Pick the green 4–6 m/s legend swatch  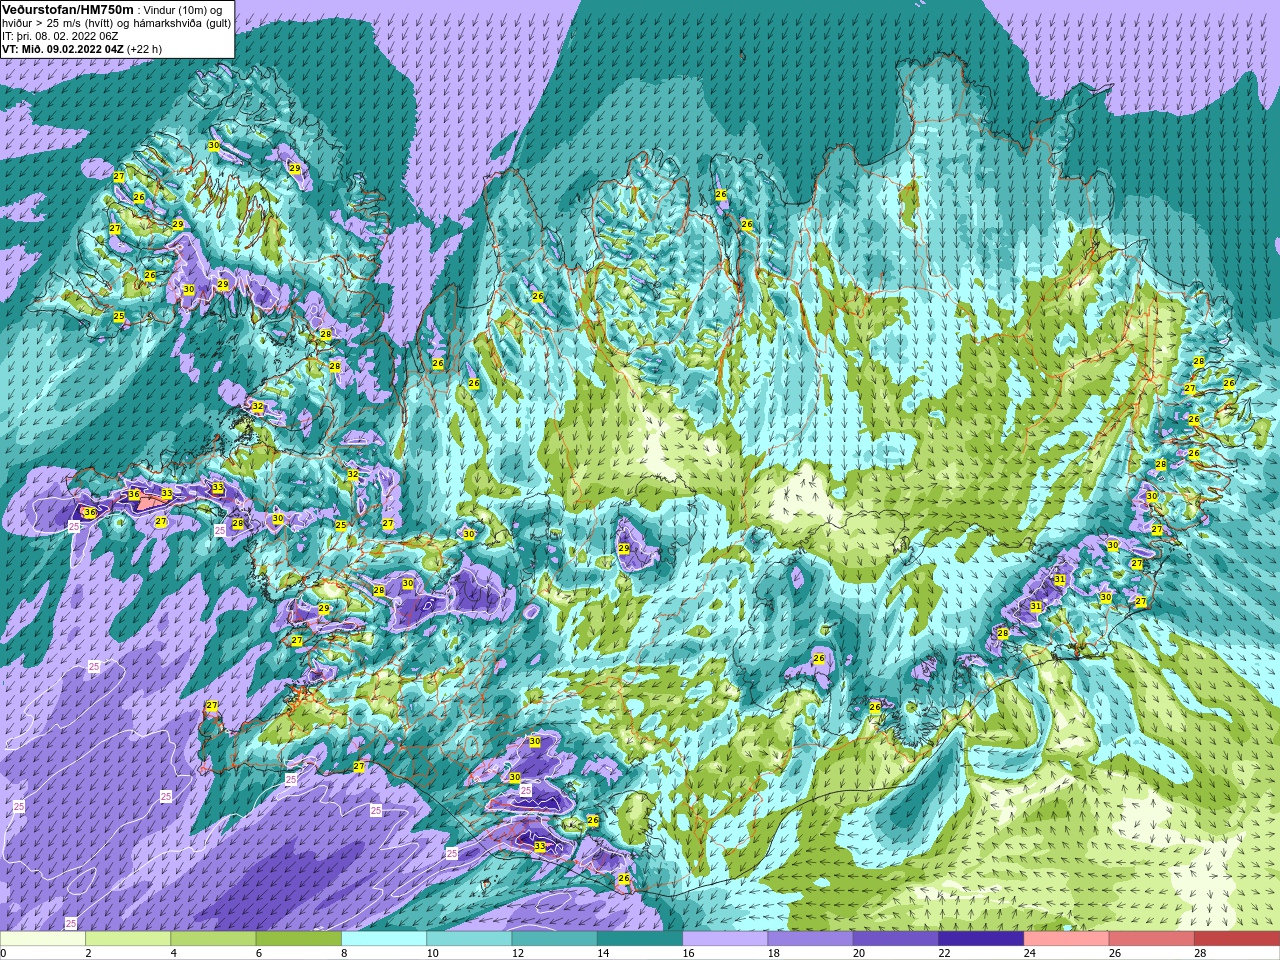213,939
